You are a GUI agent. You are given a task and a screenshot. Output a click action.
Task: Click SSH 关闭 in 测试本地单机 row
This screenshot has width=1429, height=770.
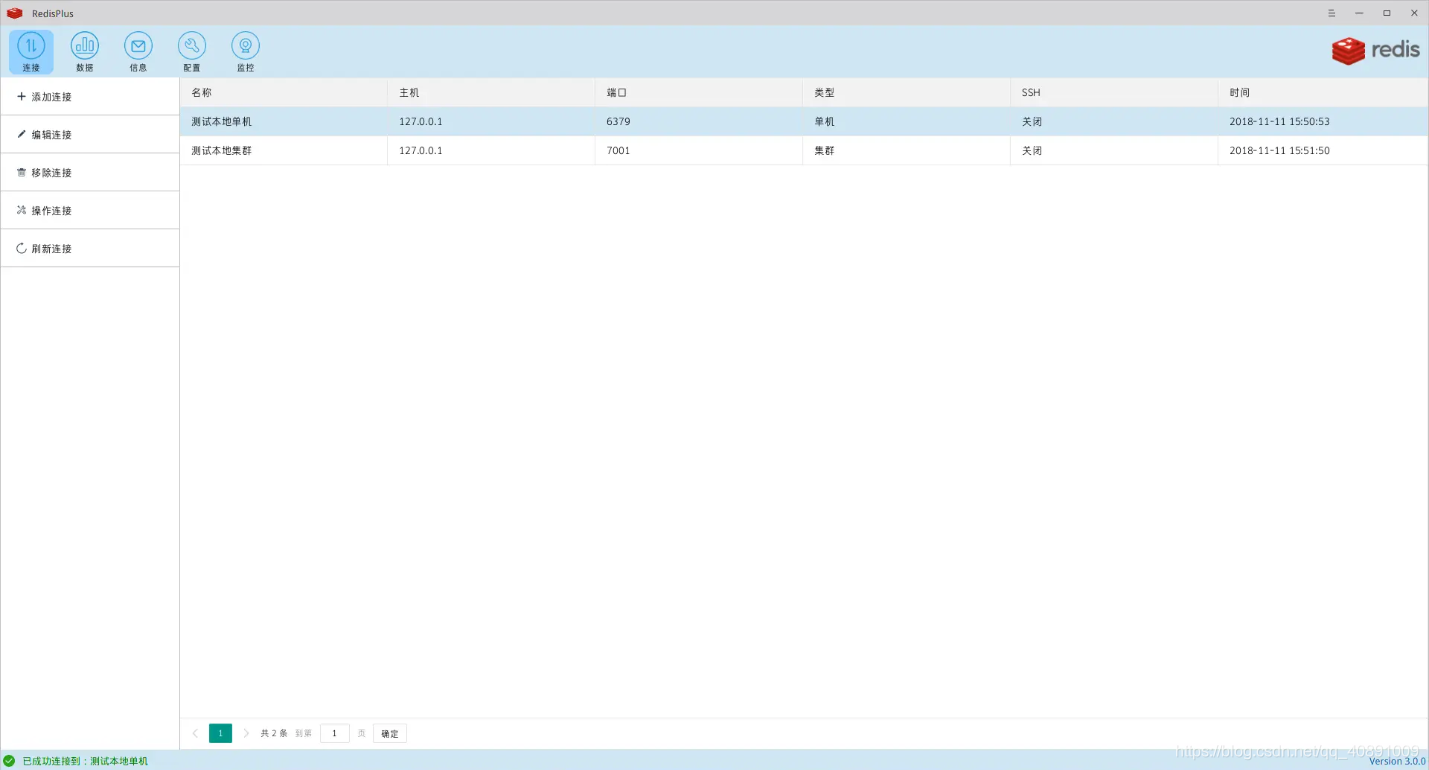coord(1032,121)
